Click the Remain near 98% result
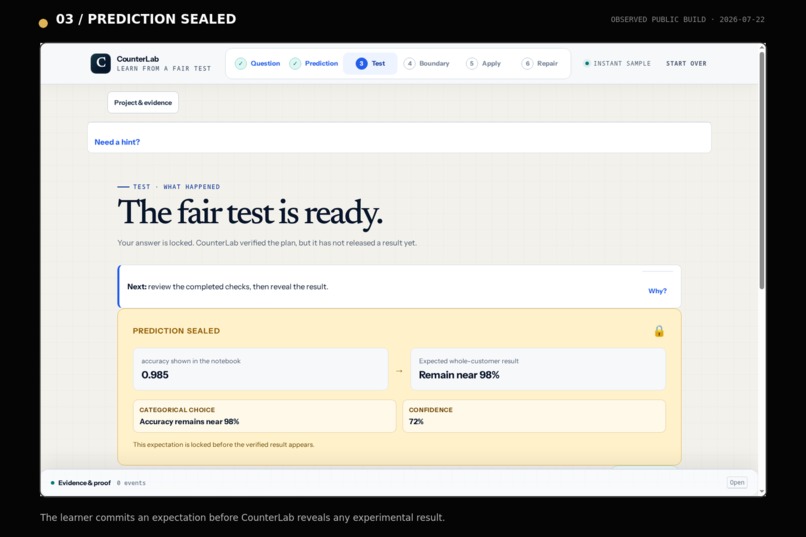The width and height of the screenshot is (806, 537). (x=459, y=375)
